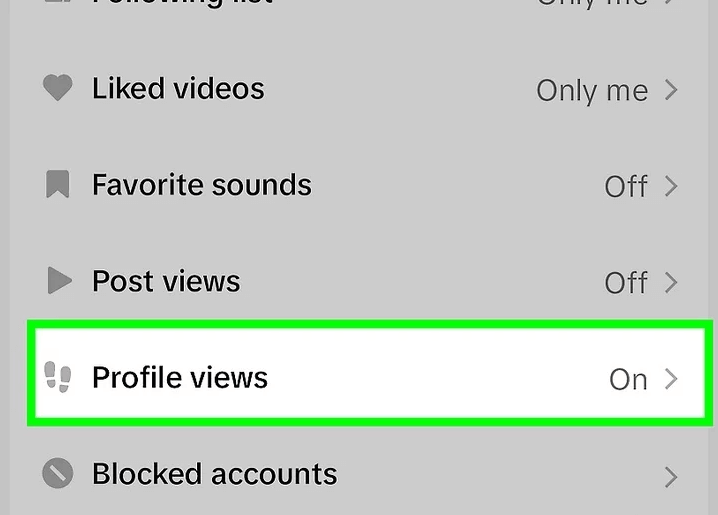Open the Favorite sounds setting
This screenshot has height=515, width=718.
359,185
